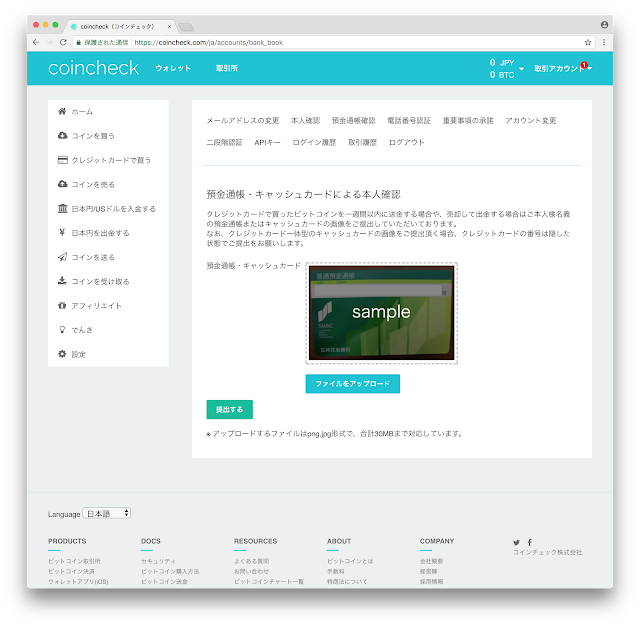Screen dimensions: 640x627
Task: Click the green 提出する button
Action: coord(229,409)
